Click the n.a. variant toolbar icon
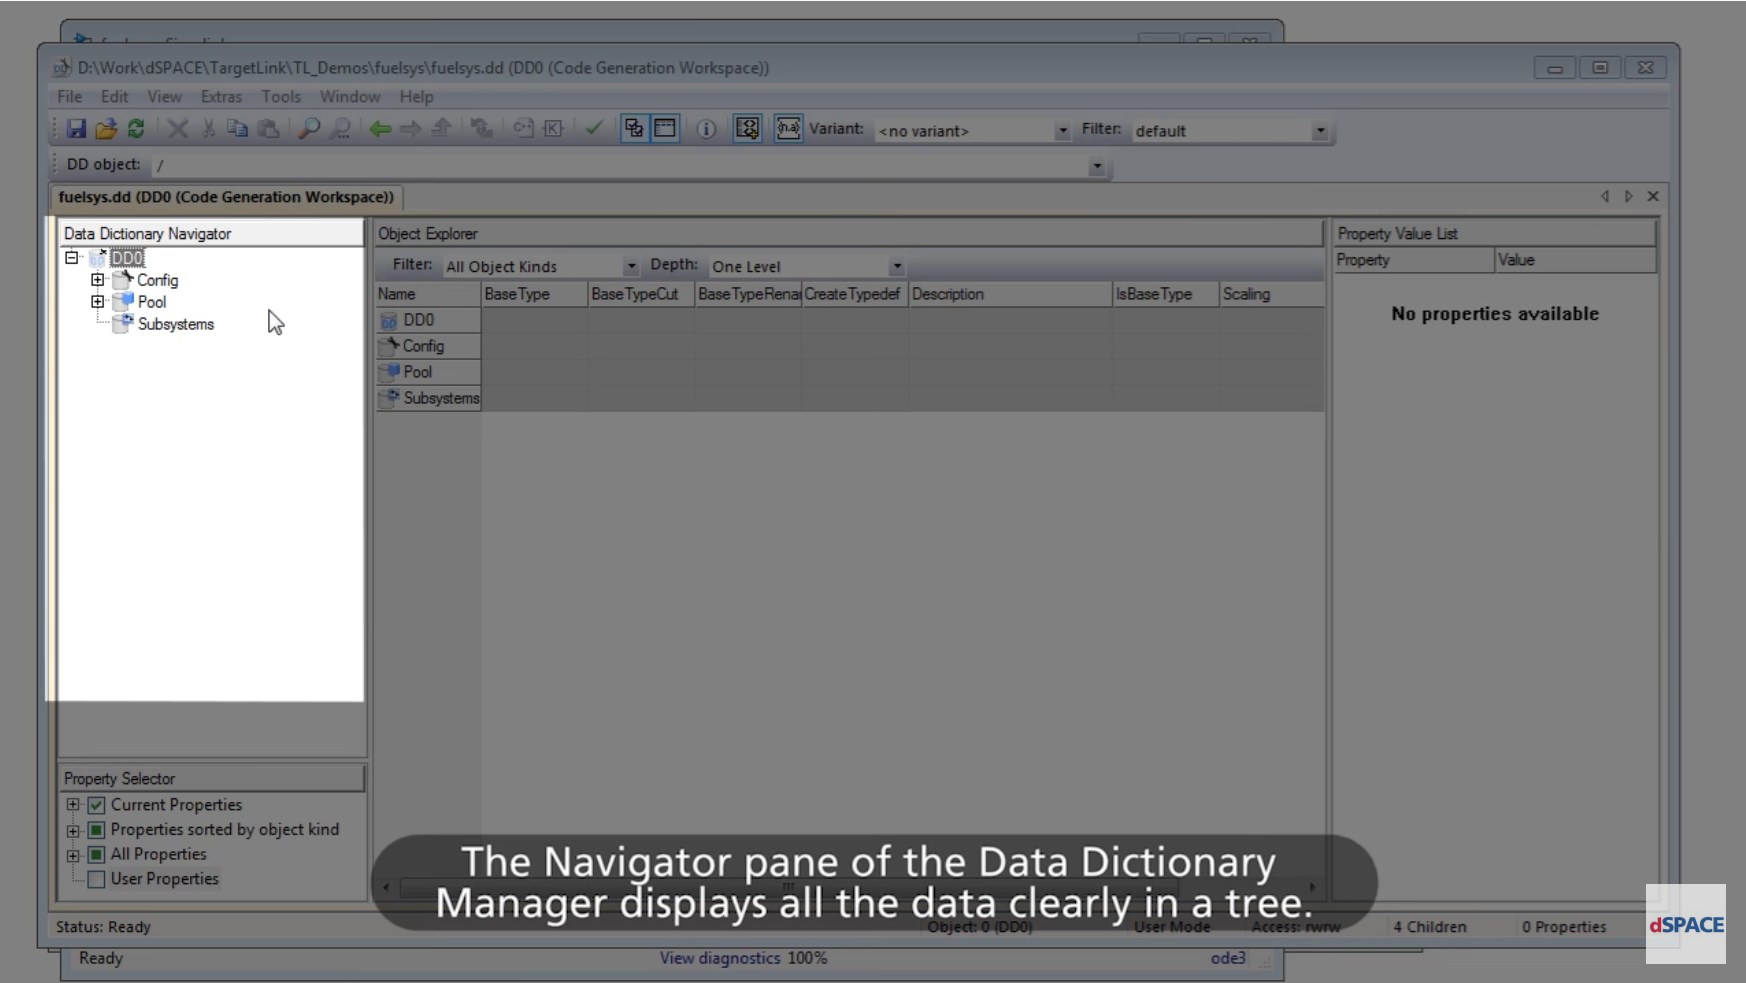The height and width of the screenshot is (983, 1746). [x=788, y=129]
